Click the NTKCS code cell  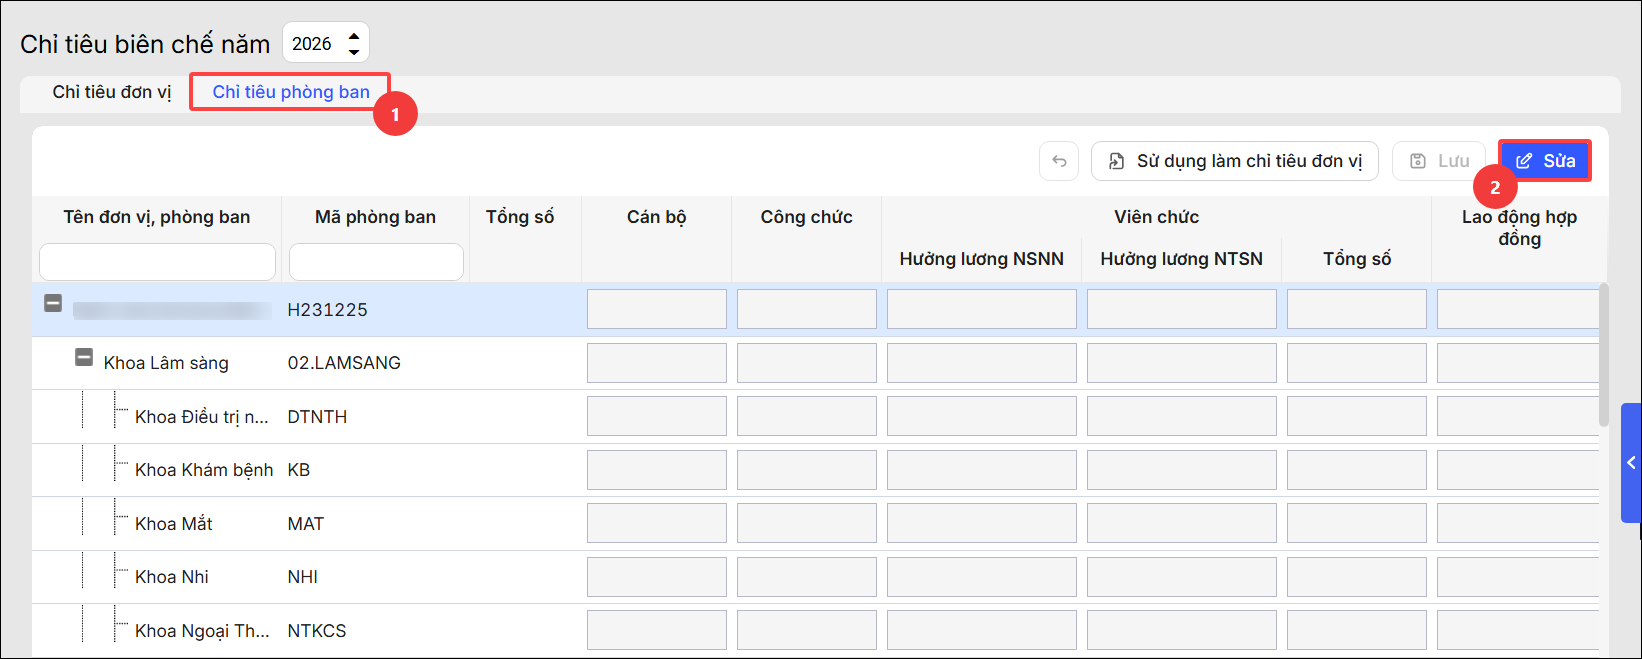click(x=317, y=631)
